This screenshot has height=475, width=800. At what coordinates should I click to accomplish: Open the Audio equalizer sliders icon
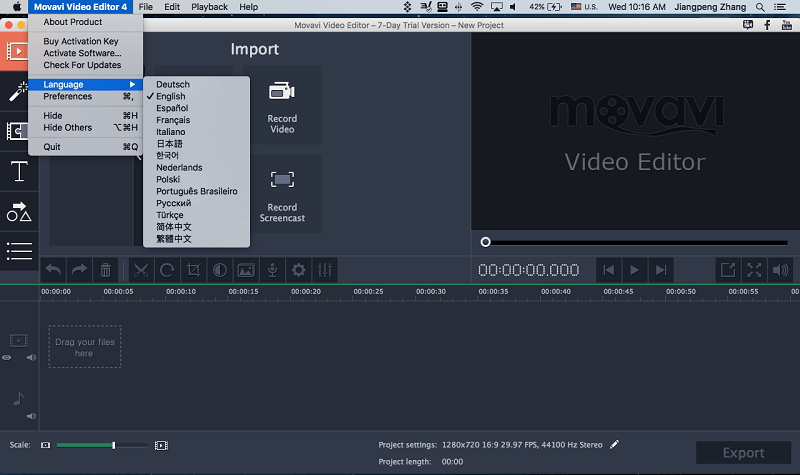coord(325,270)
